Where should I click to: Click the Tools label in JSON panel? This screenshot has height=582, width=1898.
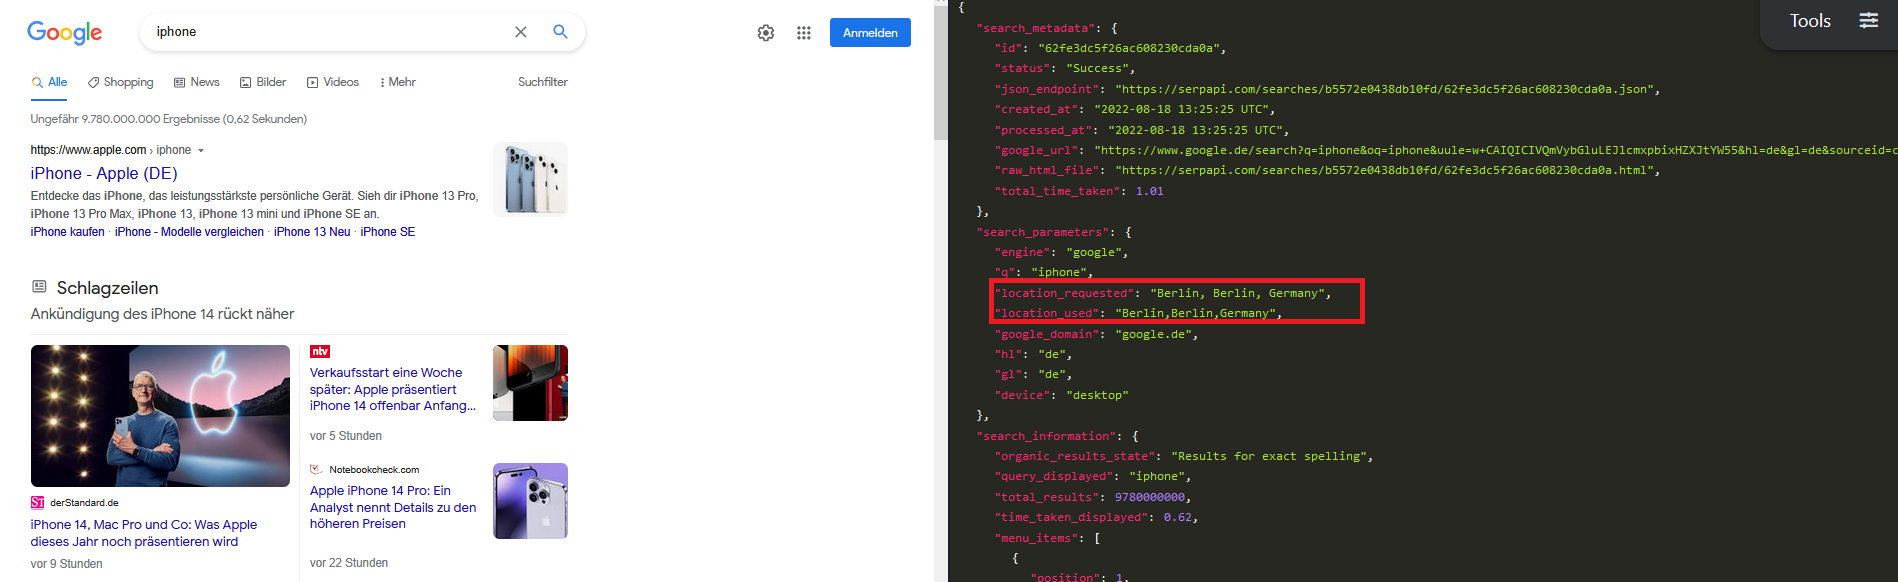tap(1810, 21)
